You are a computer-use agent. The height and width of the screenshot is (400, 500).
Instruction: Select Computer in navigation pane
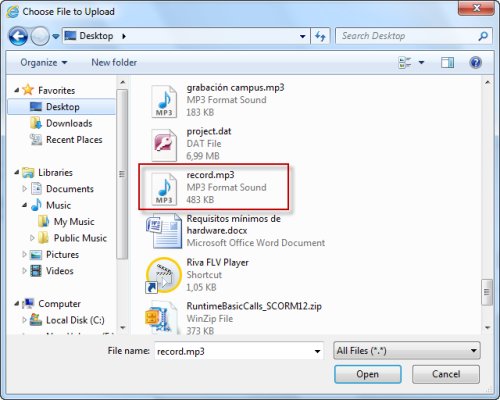(x=59, y=304)
